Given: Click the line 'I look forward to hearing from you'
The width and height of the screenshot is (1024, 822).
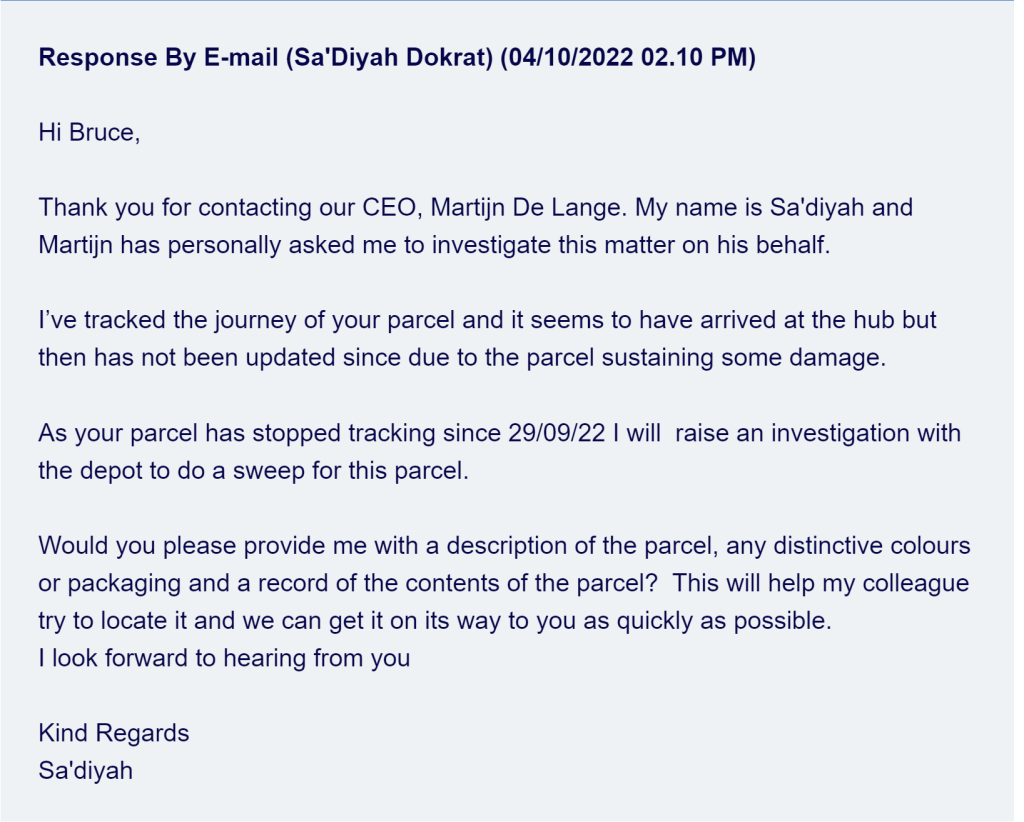Looking at the screenshot, I should pos(224,658).
